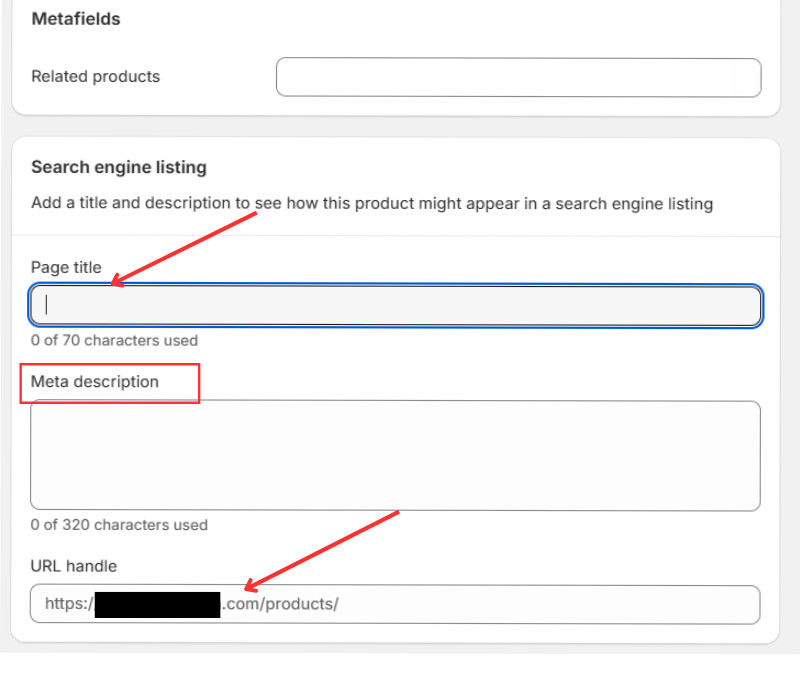Viewport: 800px width, 689px height.
Task: Click the 'https:/' prefix in URL handle
Action: 69,604
